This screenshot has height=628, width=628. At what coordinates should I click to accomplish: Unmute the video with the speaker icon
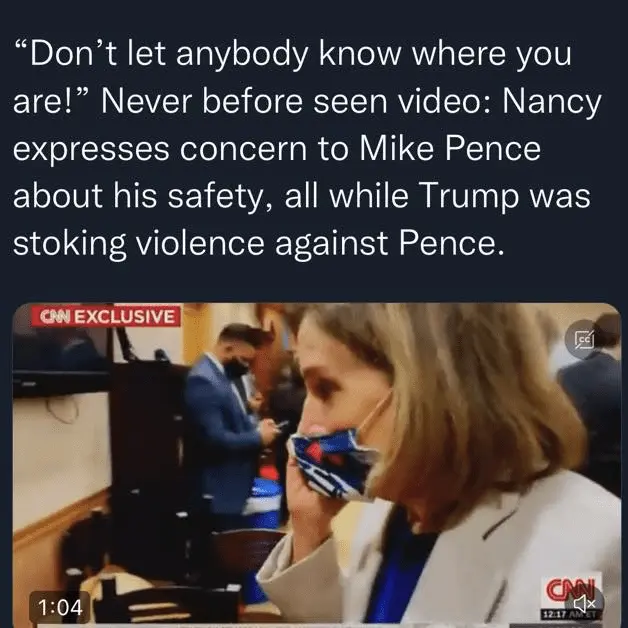[584, 603]
